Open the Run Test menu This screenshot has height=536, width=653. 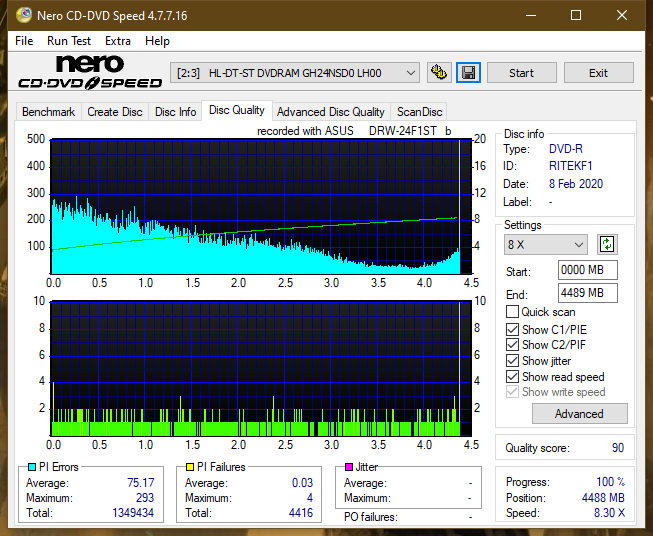click(69, 41)
